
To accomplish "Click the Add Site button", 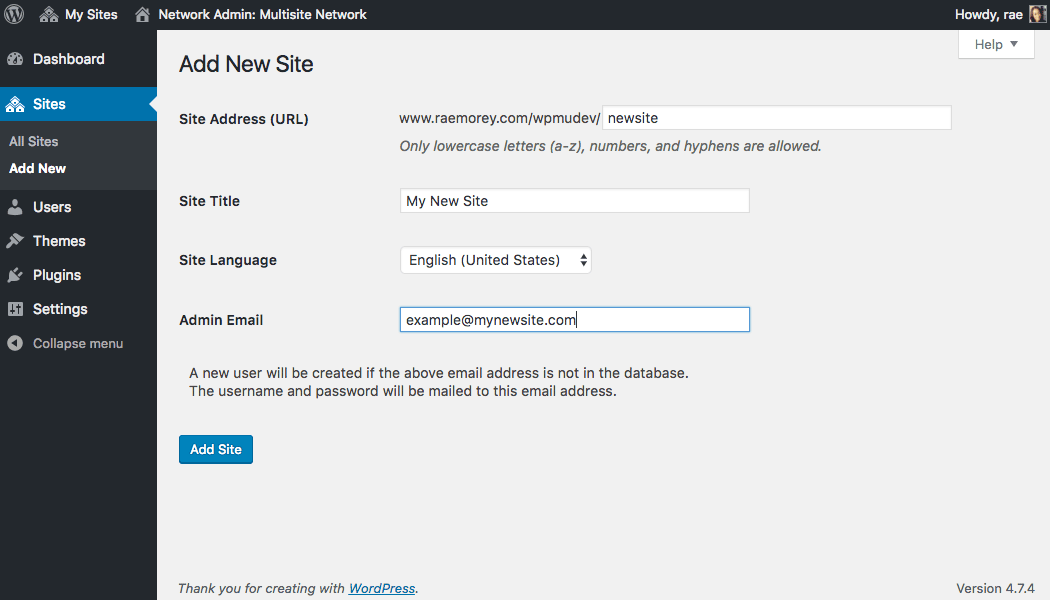I will click(x=216, y=449).
